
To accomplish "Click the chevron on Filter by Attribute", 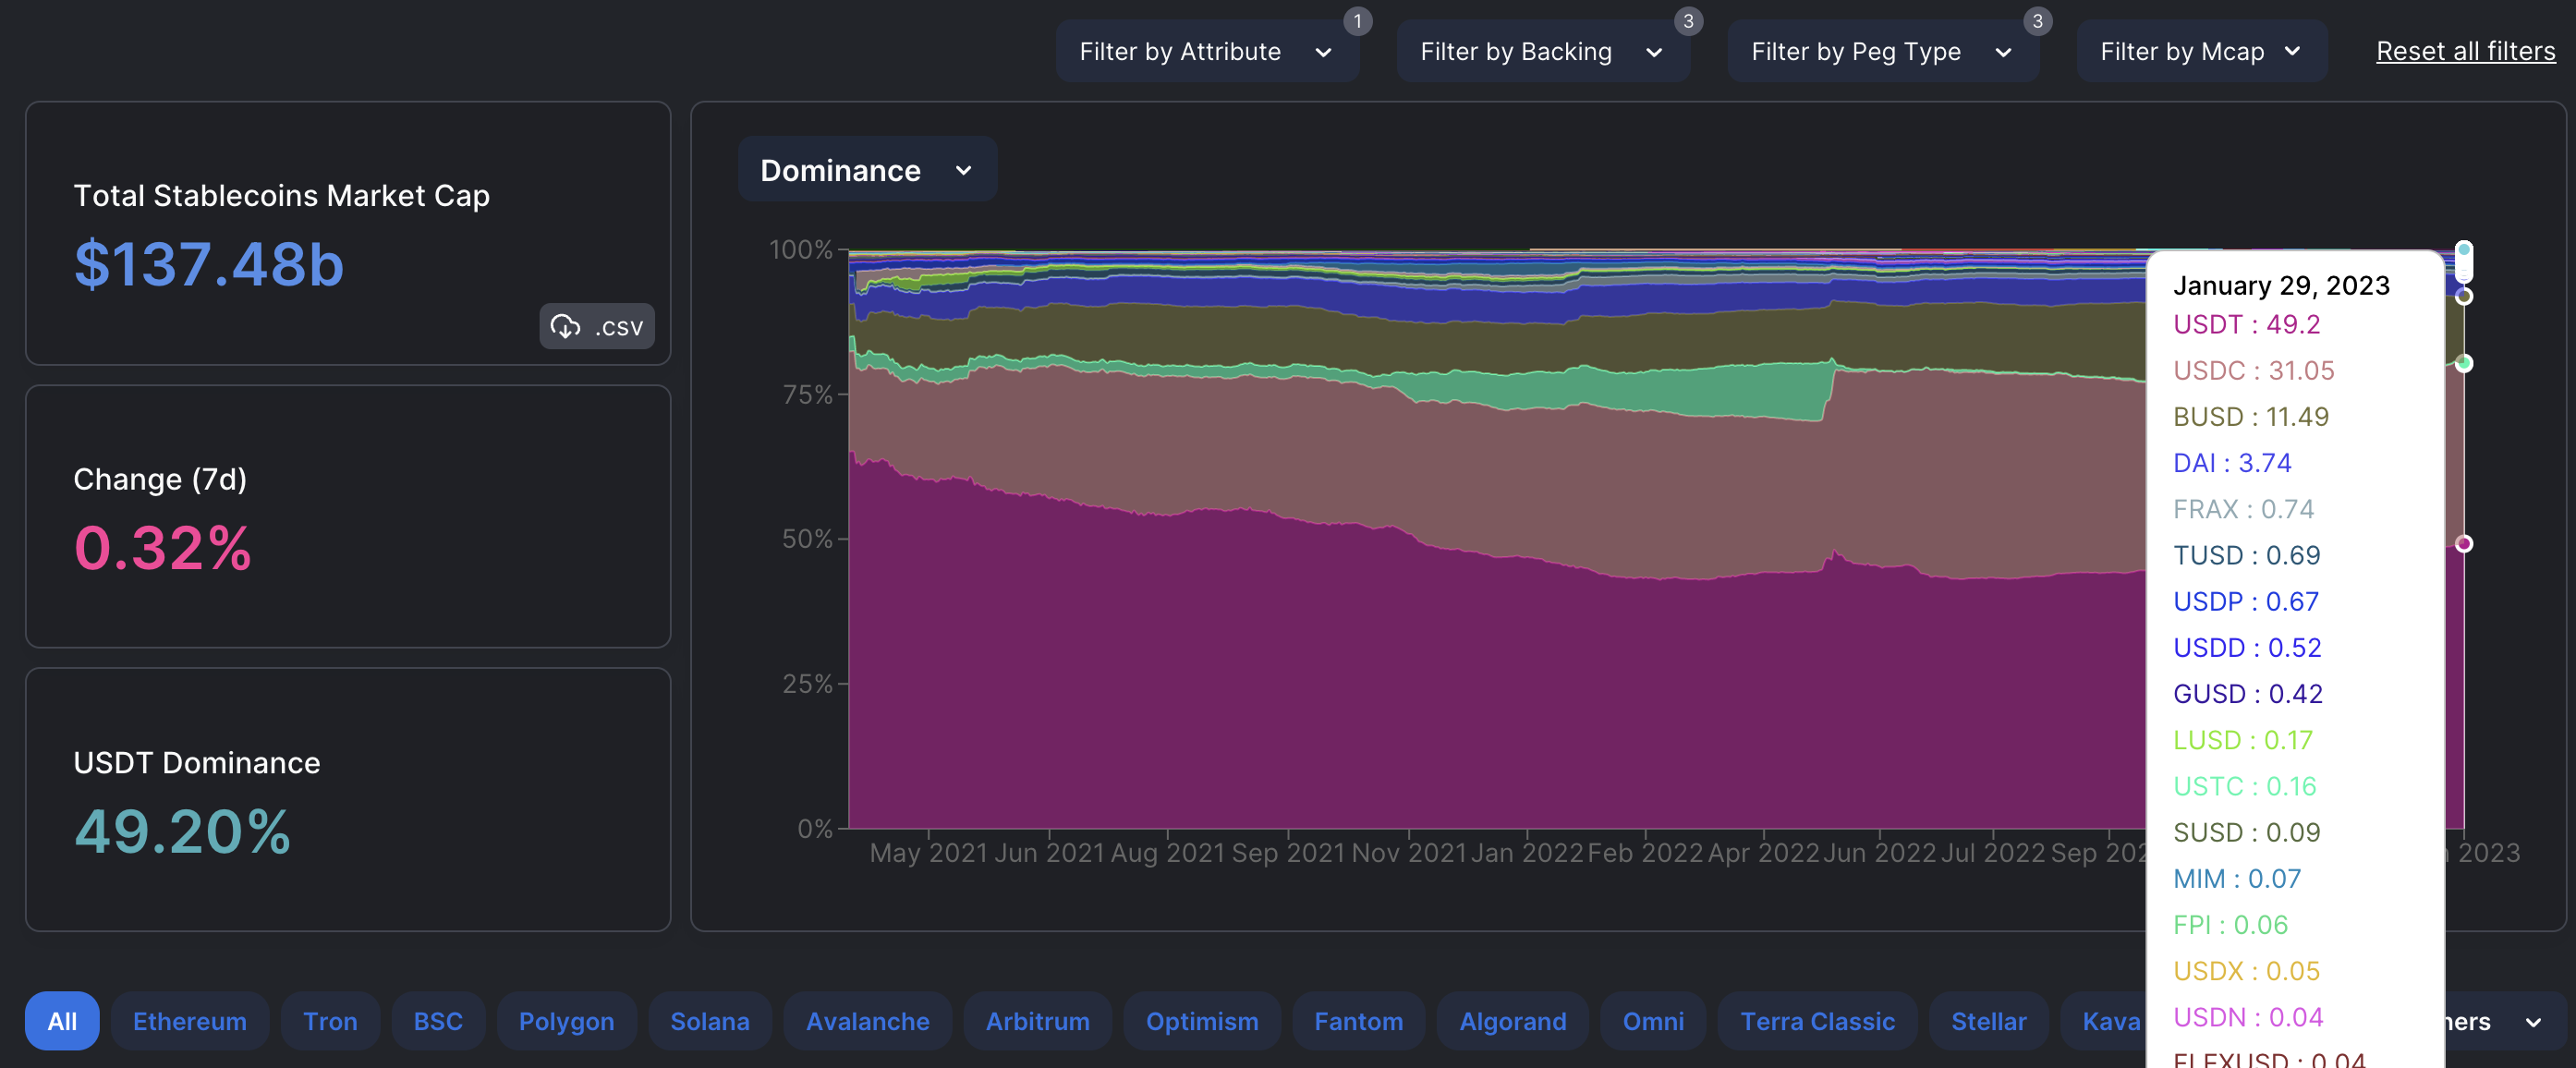I will coord(1323,52).
